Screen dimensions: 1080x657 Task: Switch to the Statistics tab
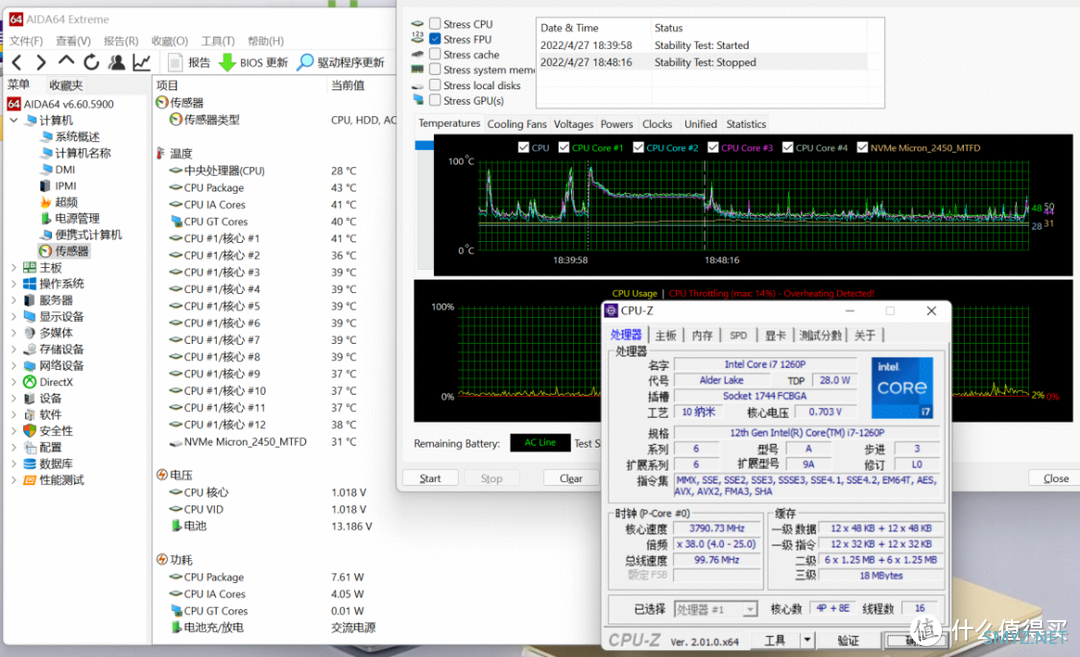coord(746,124)
